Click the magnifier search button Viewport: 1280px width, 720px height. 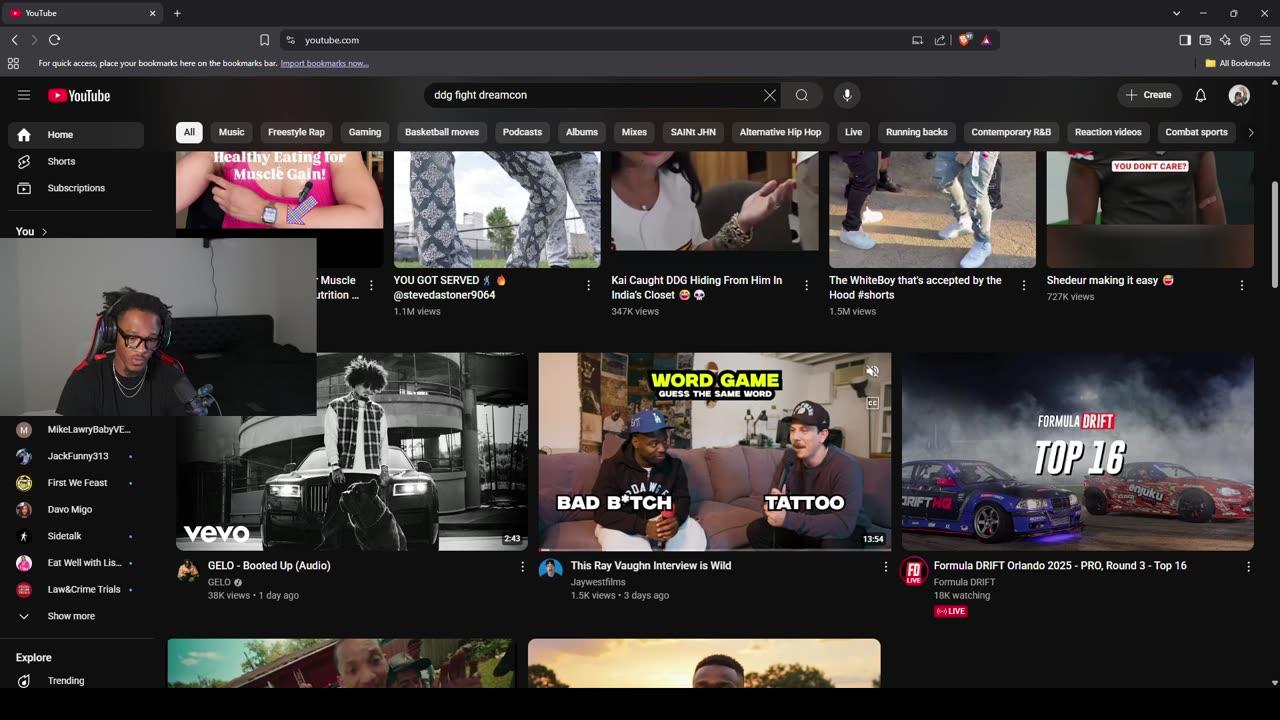tap(802, 95)
